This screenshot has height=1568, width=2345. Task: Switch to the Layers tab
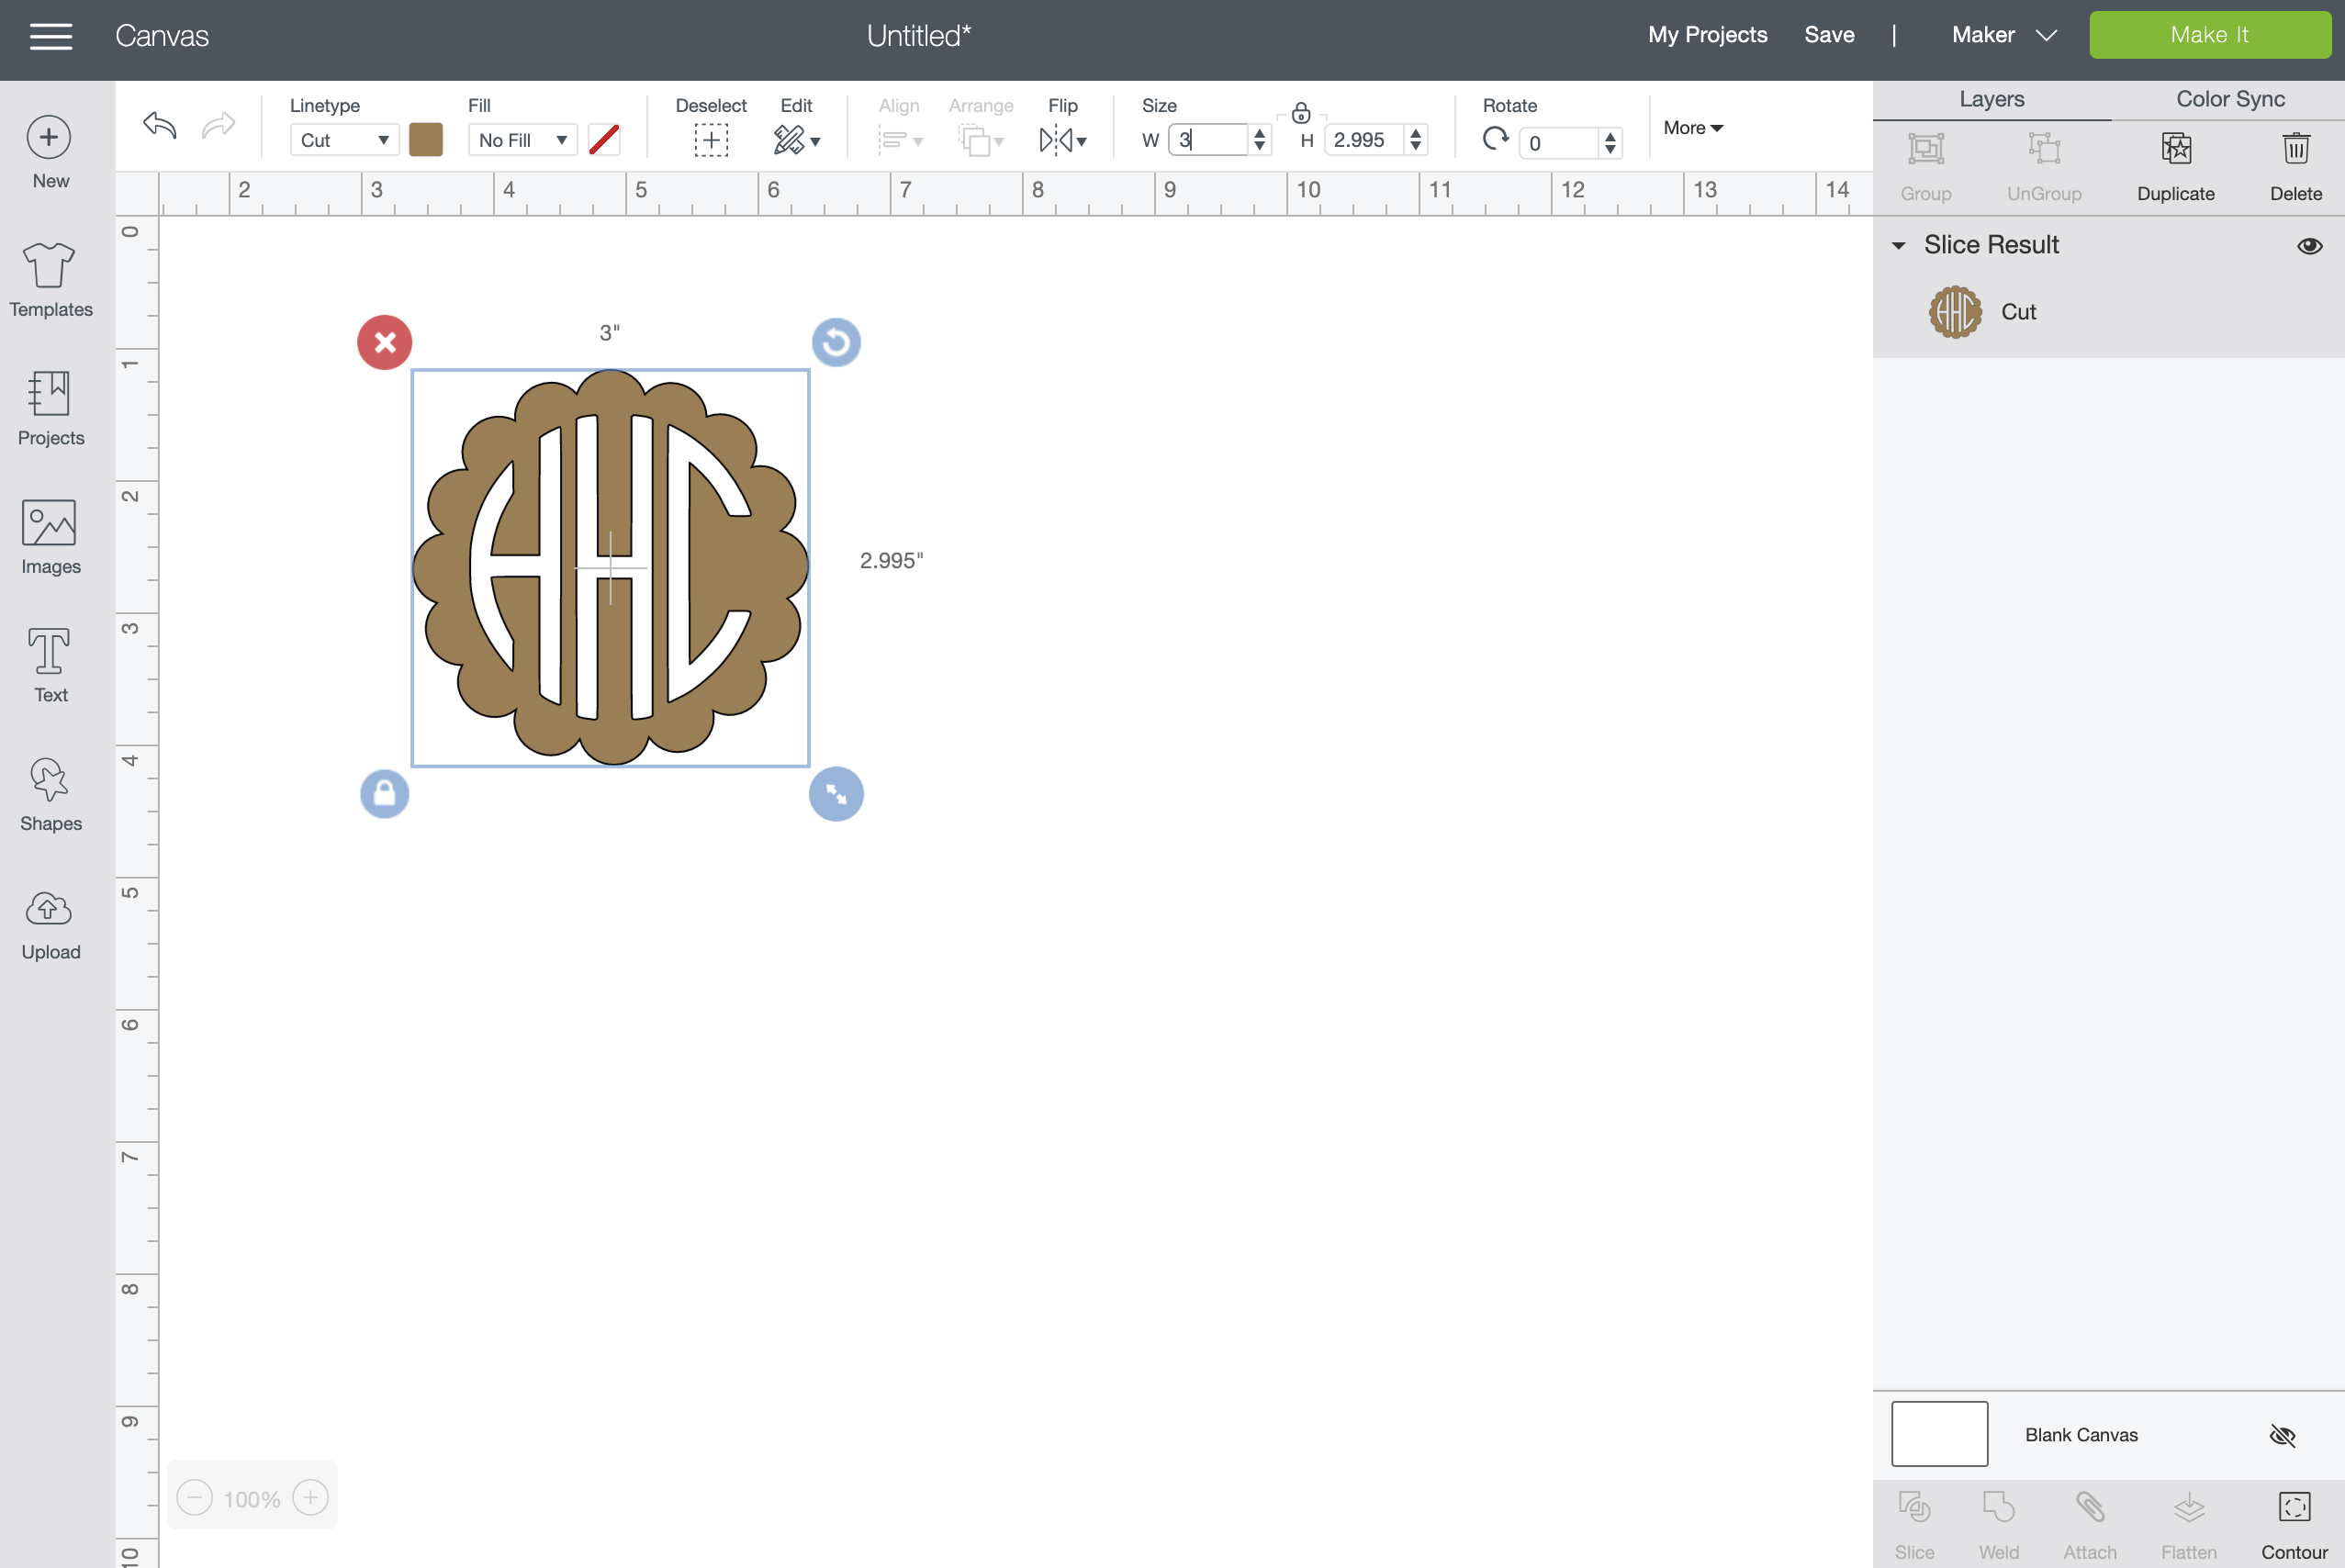coord(1992,99)
